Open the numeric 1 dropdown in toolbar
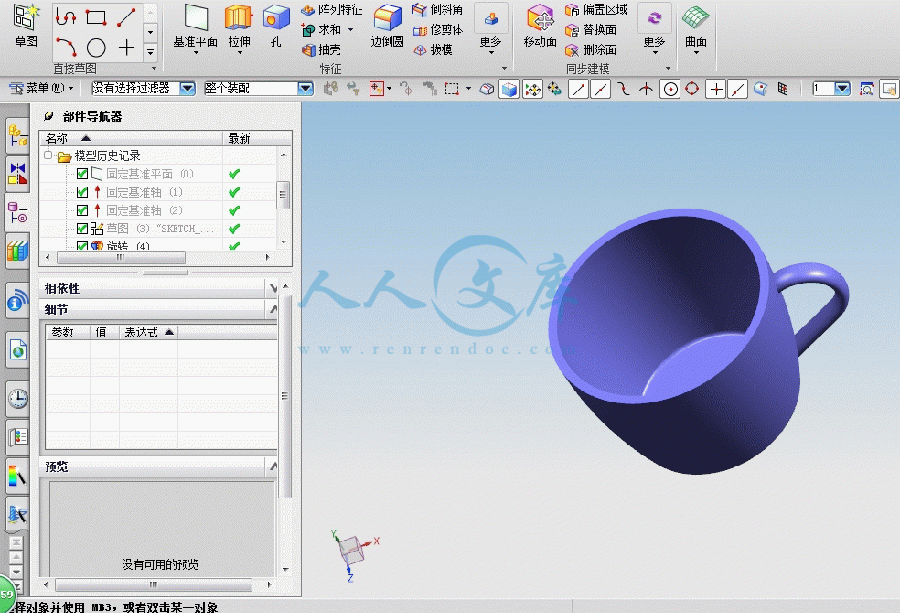This screenshot has height=613, width=900. coord(842,88)
